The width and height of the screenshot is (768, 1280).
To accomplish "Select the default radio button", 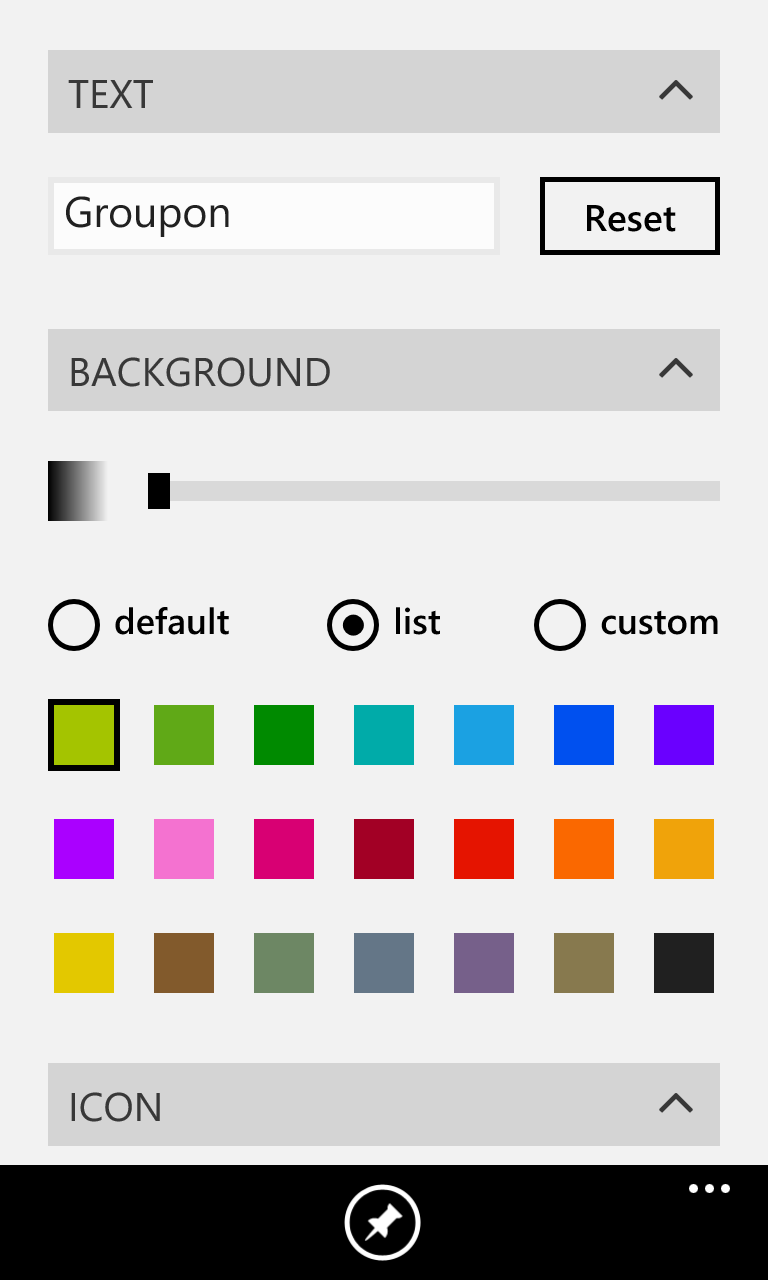I will pos(73,624).
